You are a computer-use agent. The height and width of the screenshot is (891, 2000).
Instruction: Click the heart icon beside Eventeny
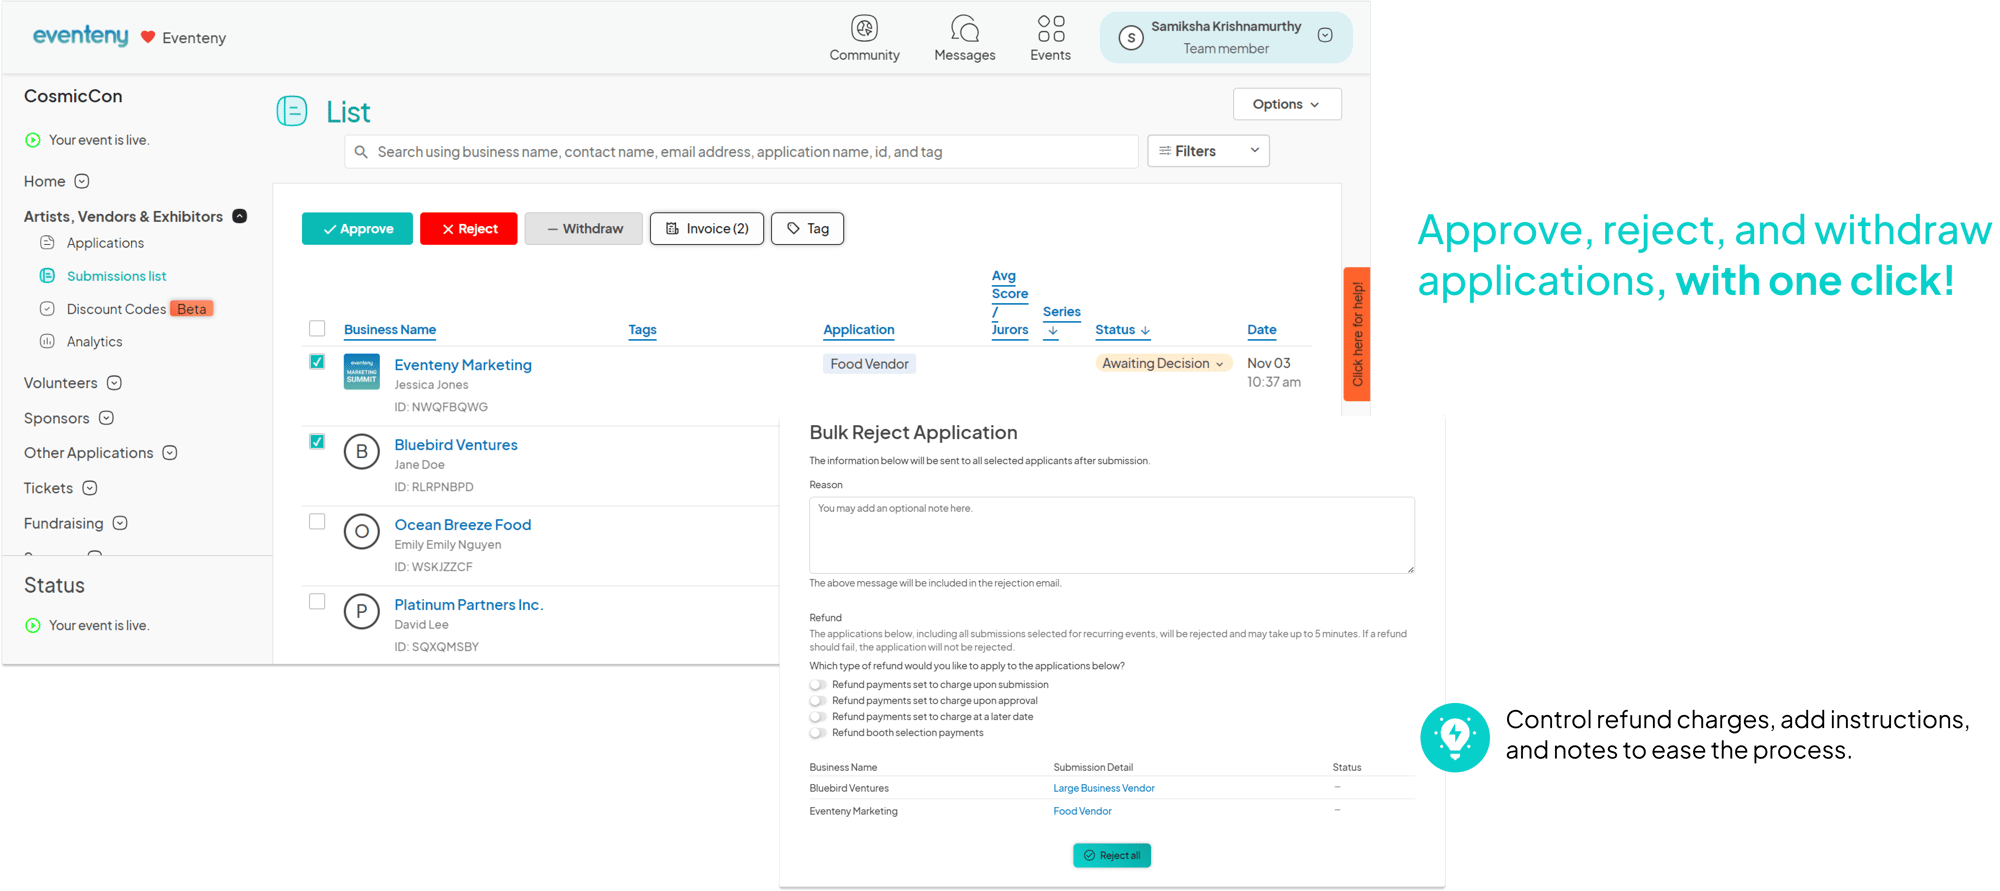tap(148, 37)
